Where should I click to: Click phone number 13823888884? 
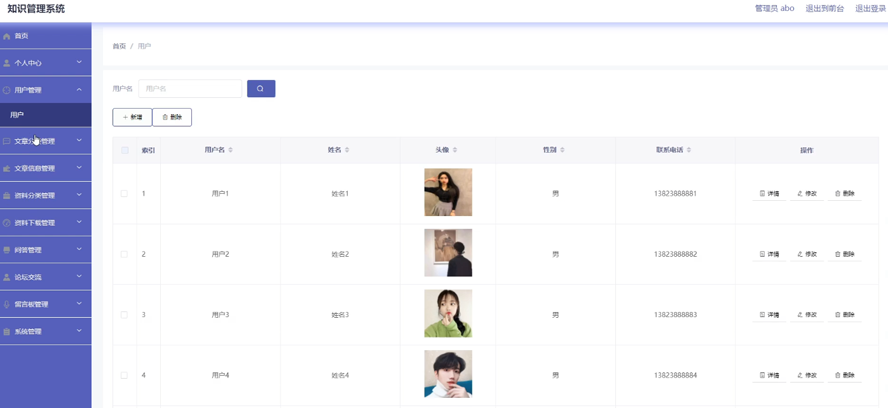coord(675,375)
